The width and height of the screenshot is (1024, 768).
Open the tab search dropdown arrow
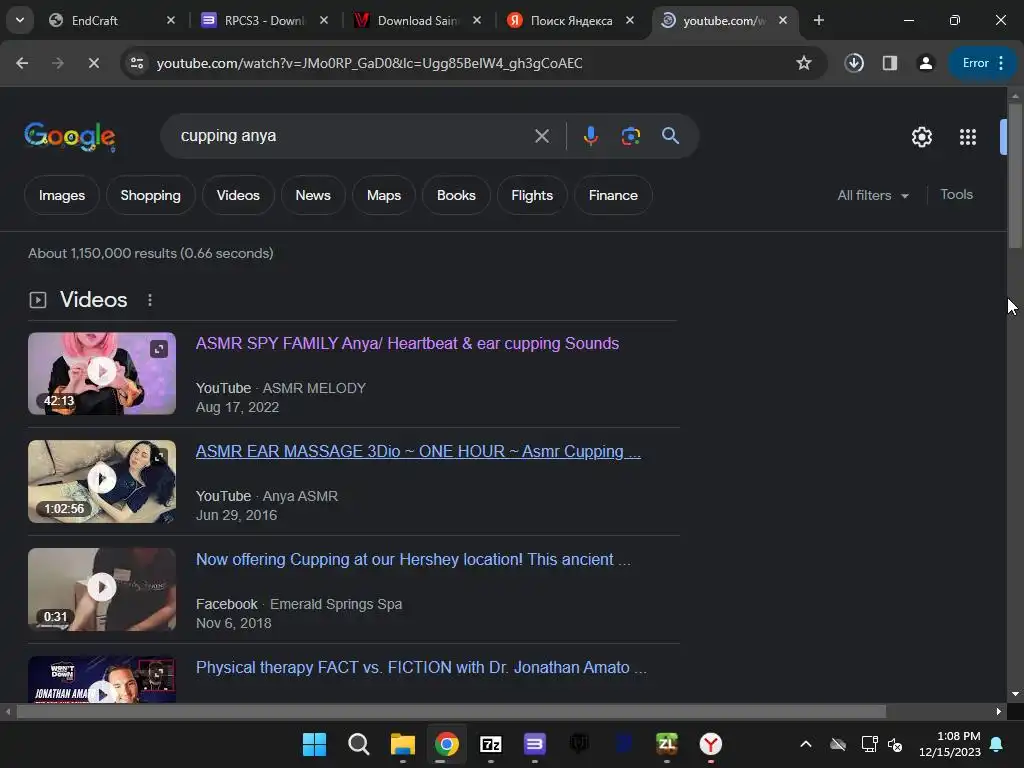[20, 20]
